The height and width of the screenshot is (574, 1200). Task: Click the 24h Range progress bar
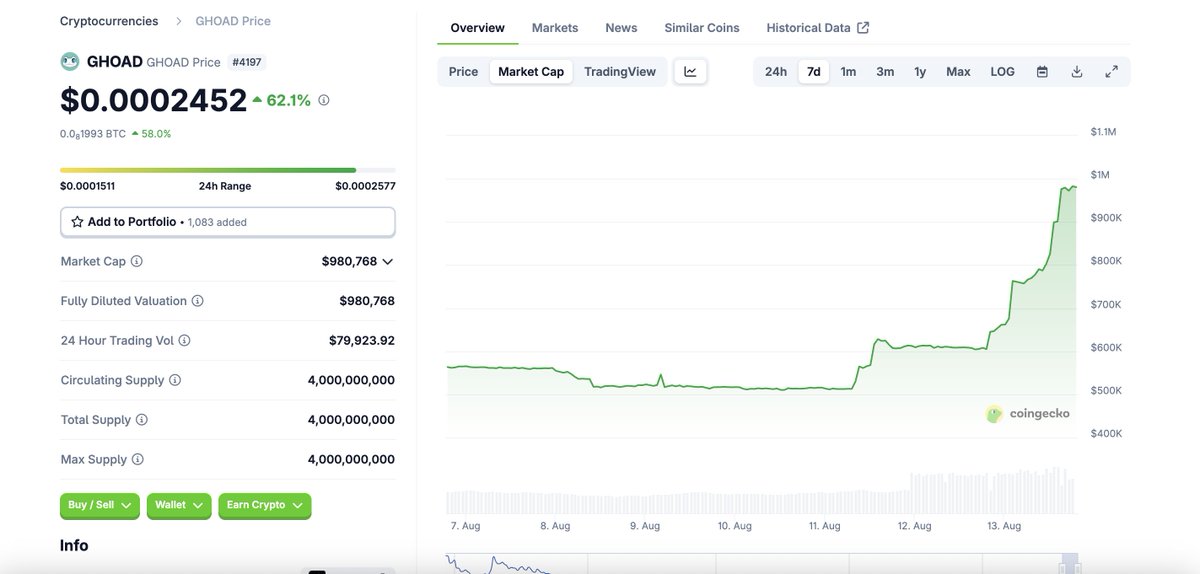(228, 170)
